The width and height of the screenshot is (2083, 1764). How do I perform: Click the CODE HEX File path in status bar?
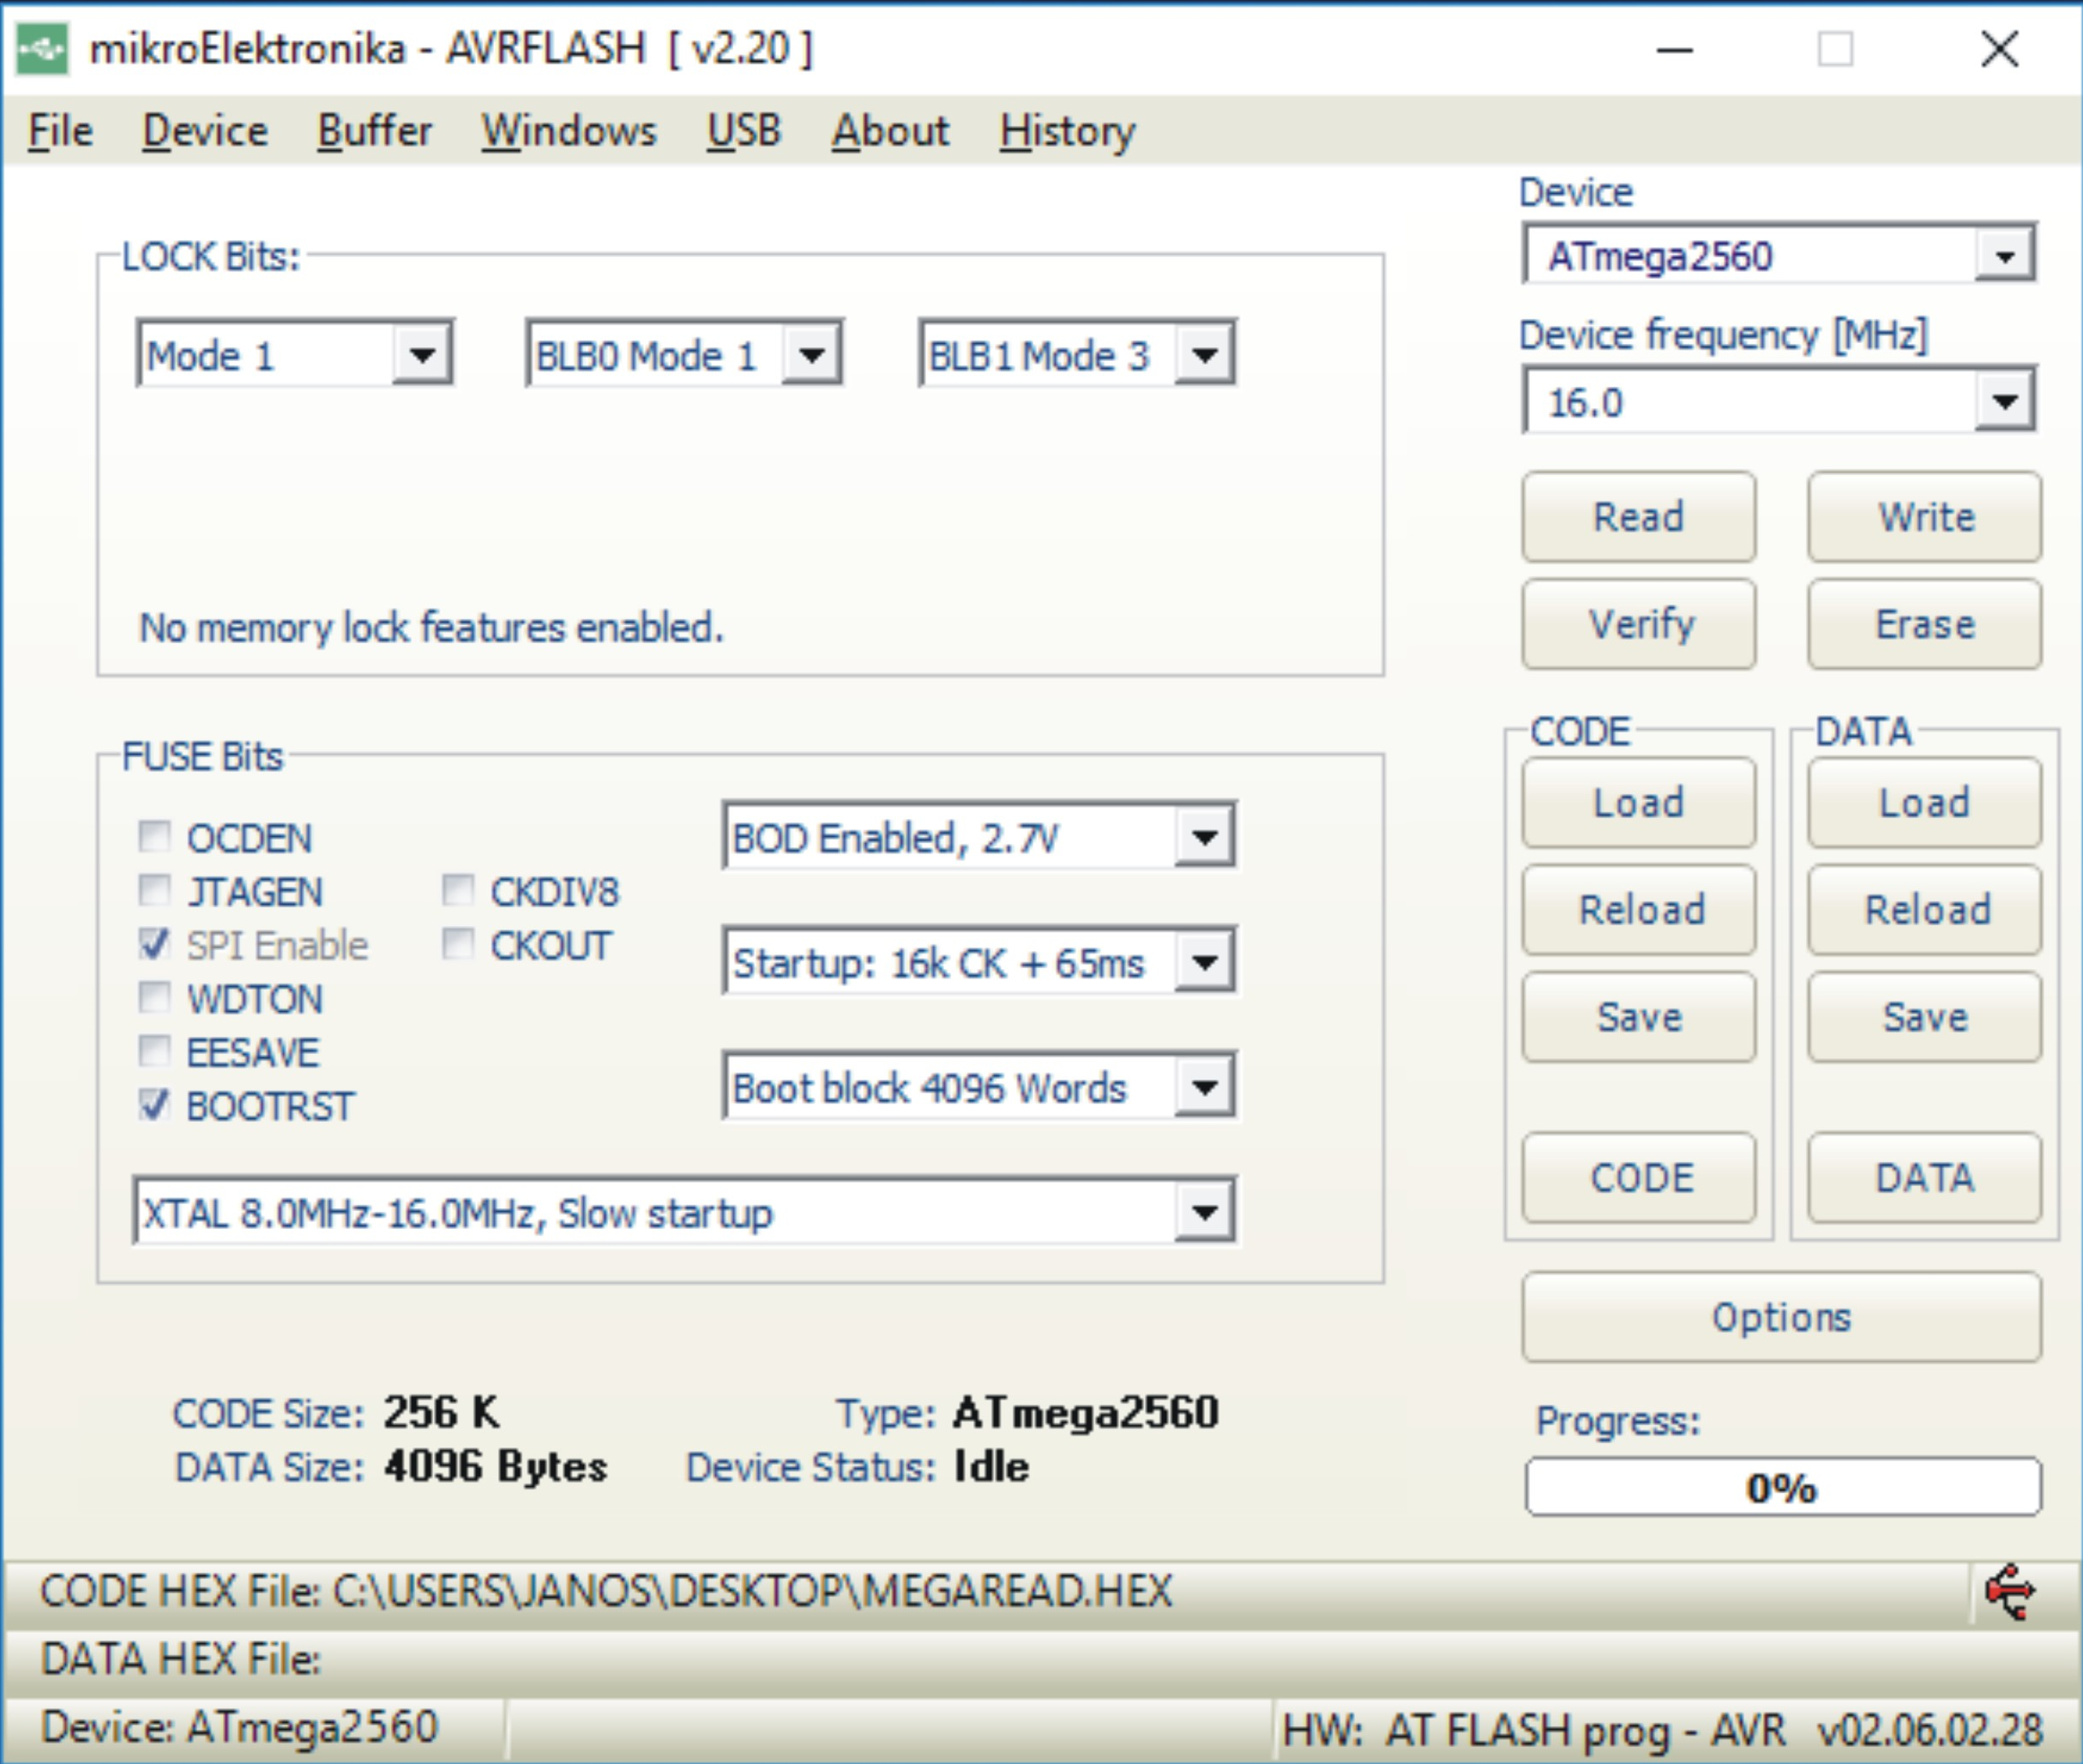(606, 1591)
